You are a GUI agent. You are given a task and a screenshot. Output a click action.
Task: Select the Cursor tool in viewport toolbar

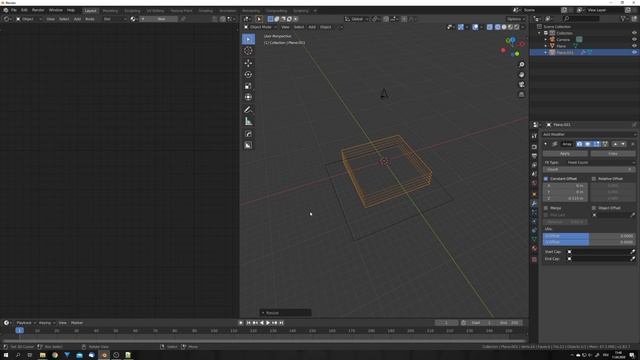click(x=248, y=51)
